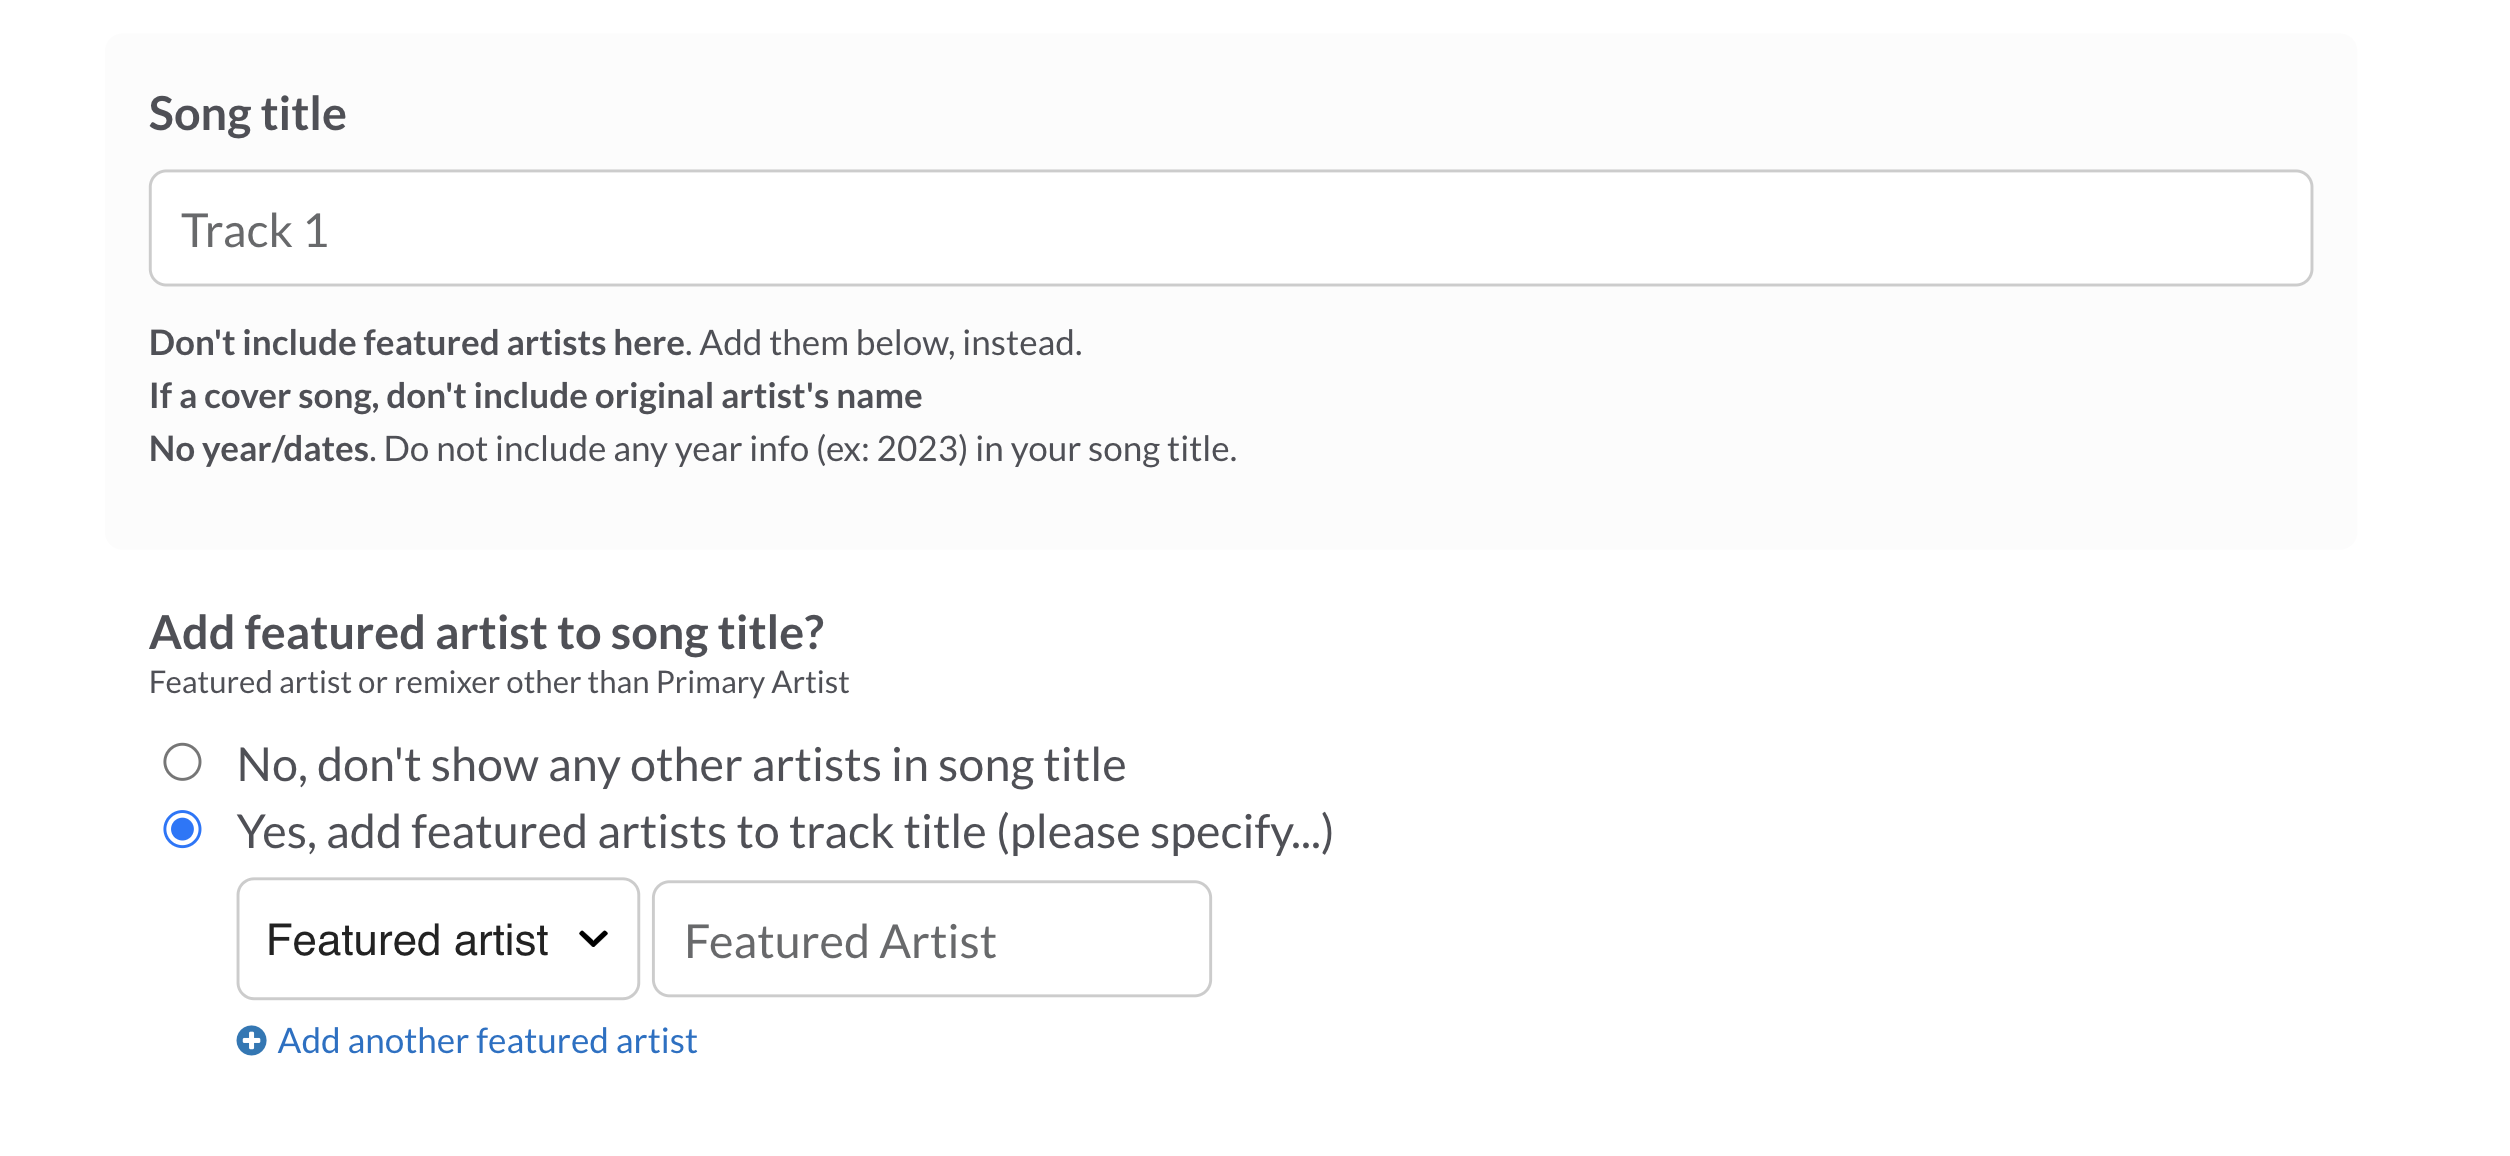Select the Yes, add featured artists radio button
The height and width of the screenshot is (1156, 2510).
pos(182,829)
